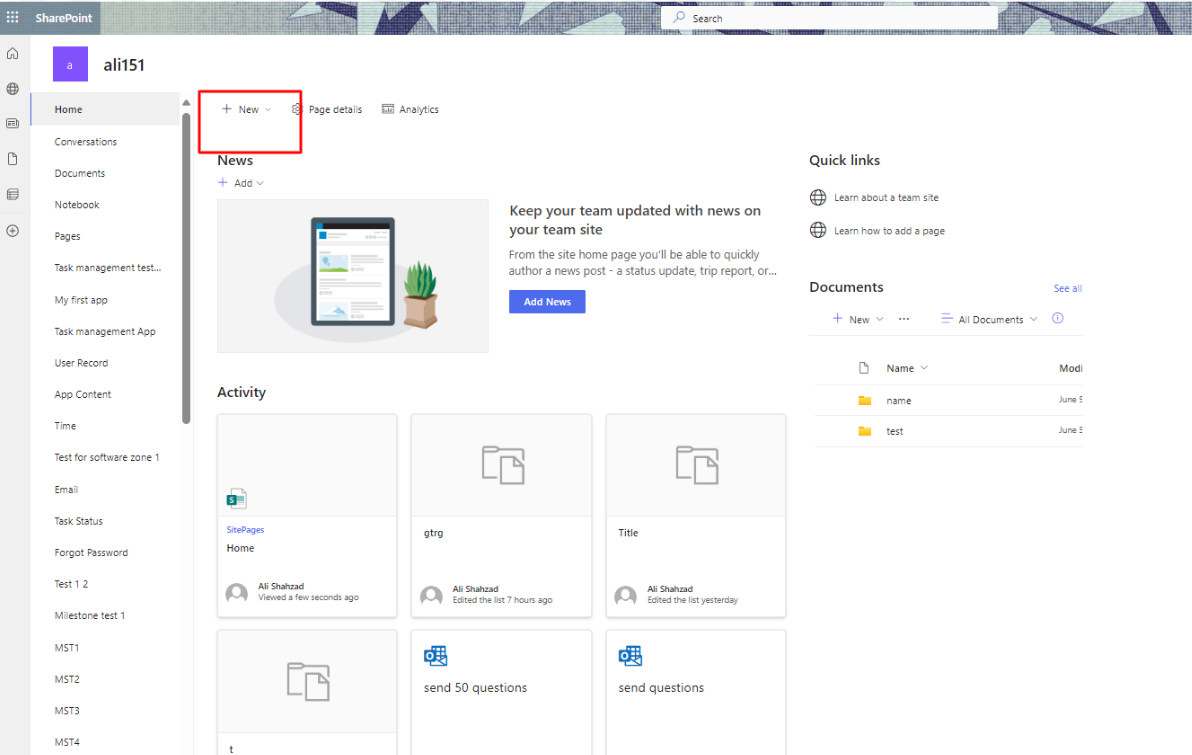Open the My Sites globe icon
1192x755 pixels.
point(12,88)
